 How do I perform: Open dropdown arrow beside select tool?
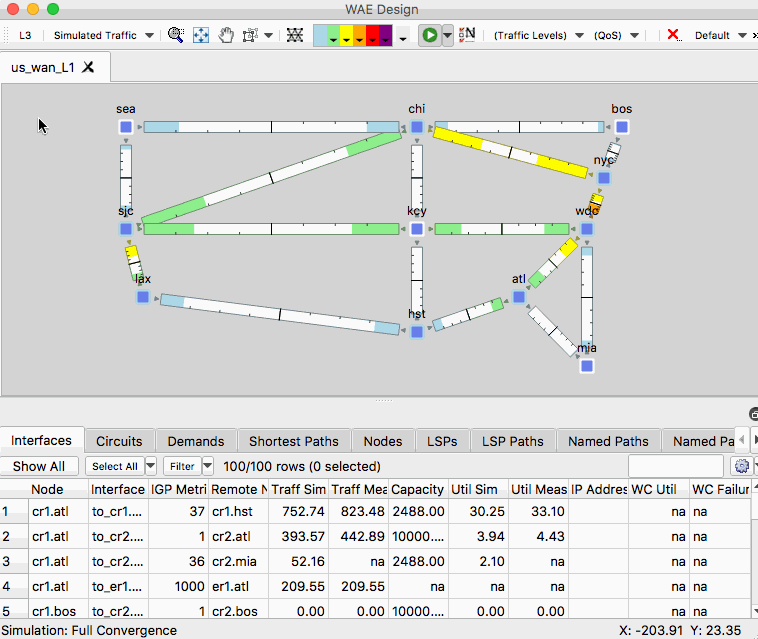pos(269,35)
